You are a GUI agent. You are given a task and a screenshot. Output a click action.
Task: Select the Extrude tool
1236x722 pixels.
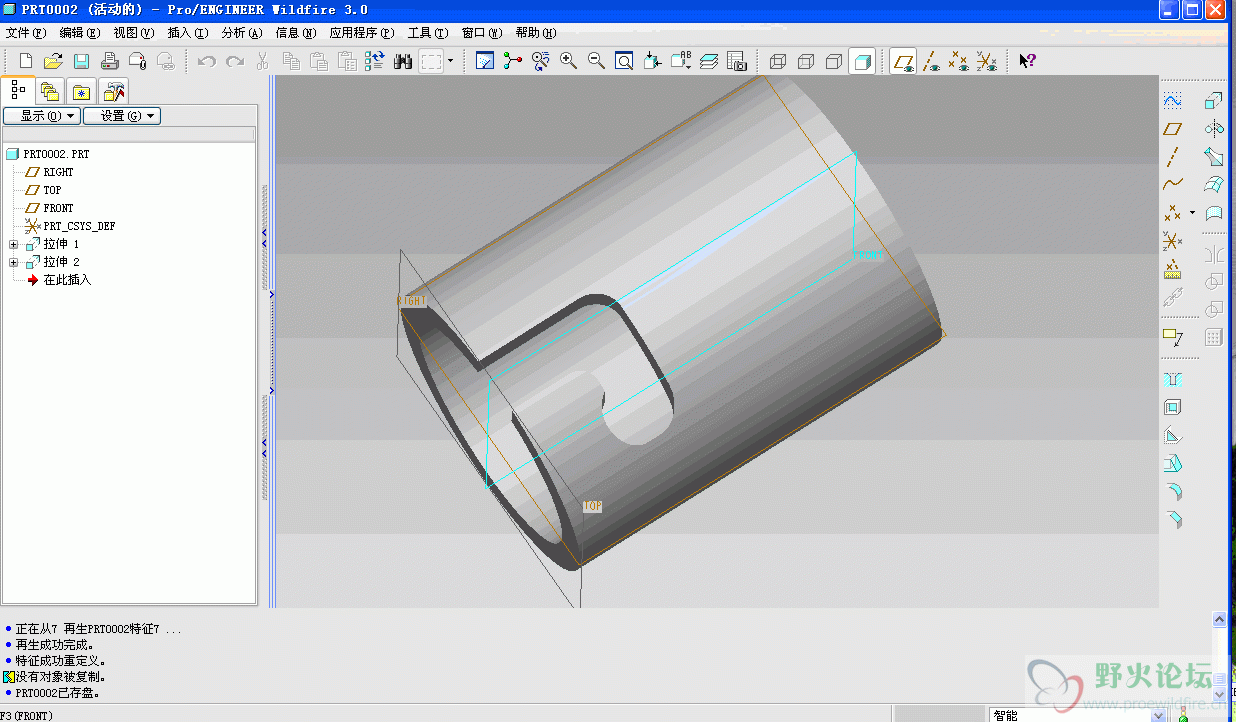pos(1214,101)
